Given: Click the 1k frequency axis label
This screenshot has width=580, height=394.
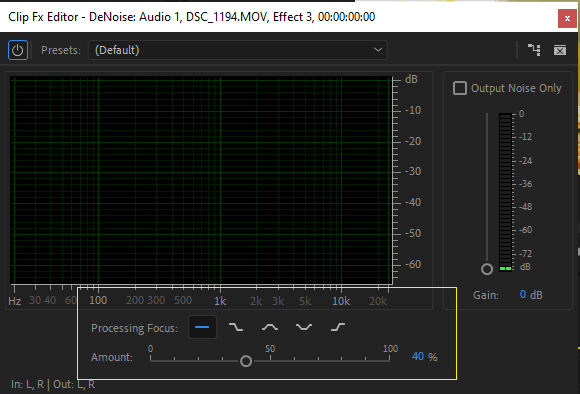Looking at the screenshot, I should point(220,301).
